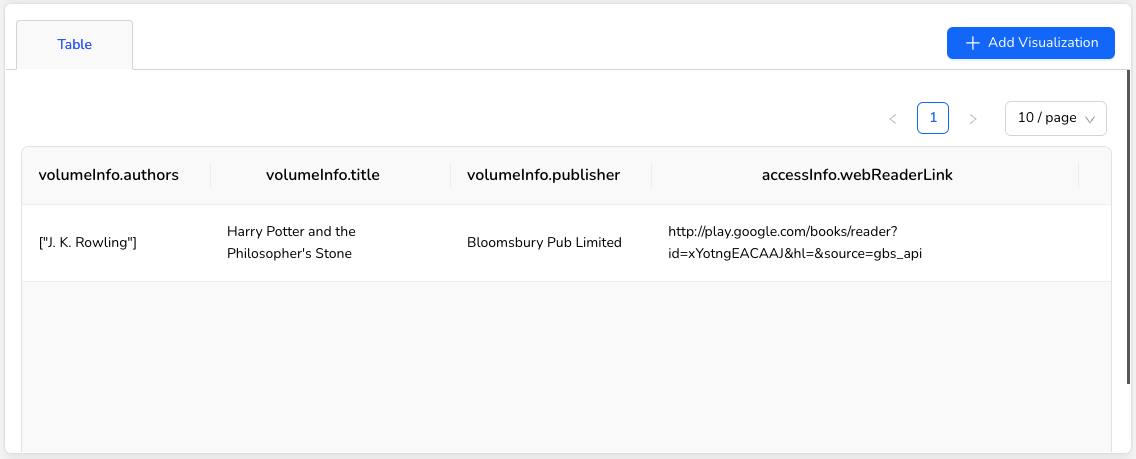Click the chevron arrow beside 10 / page
1136x459 pixels.
1090,119
